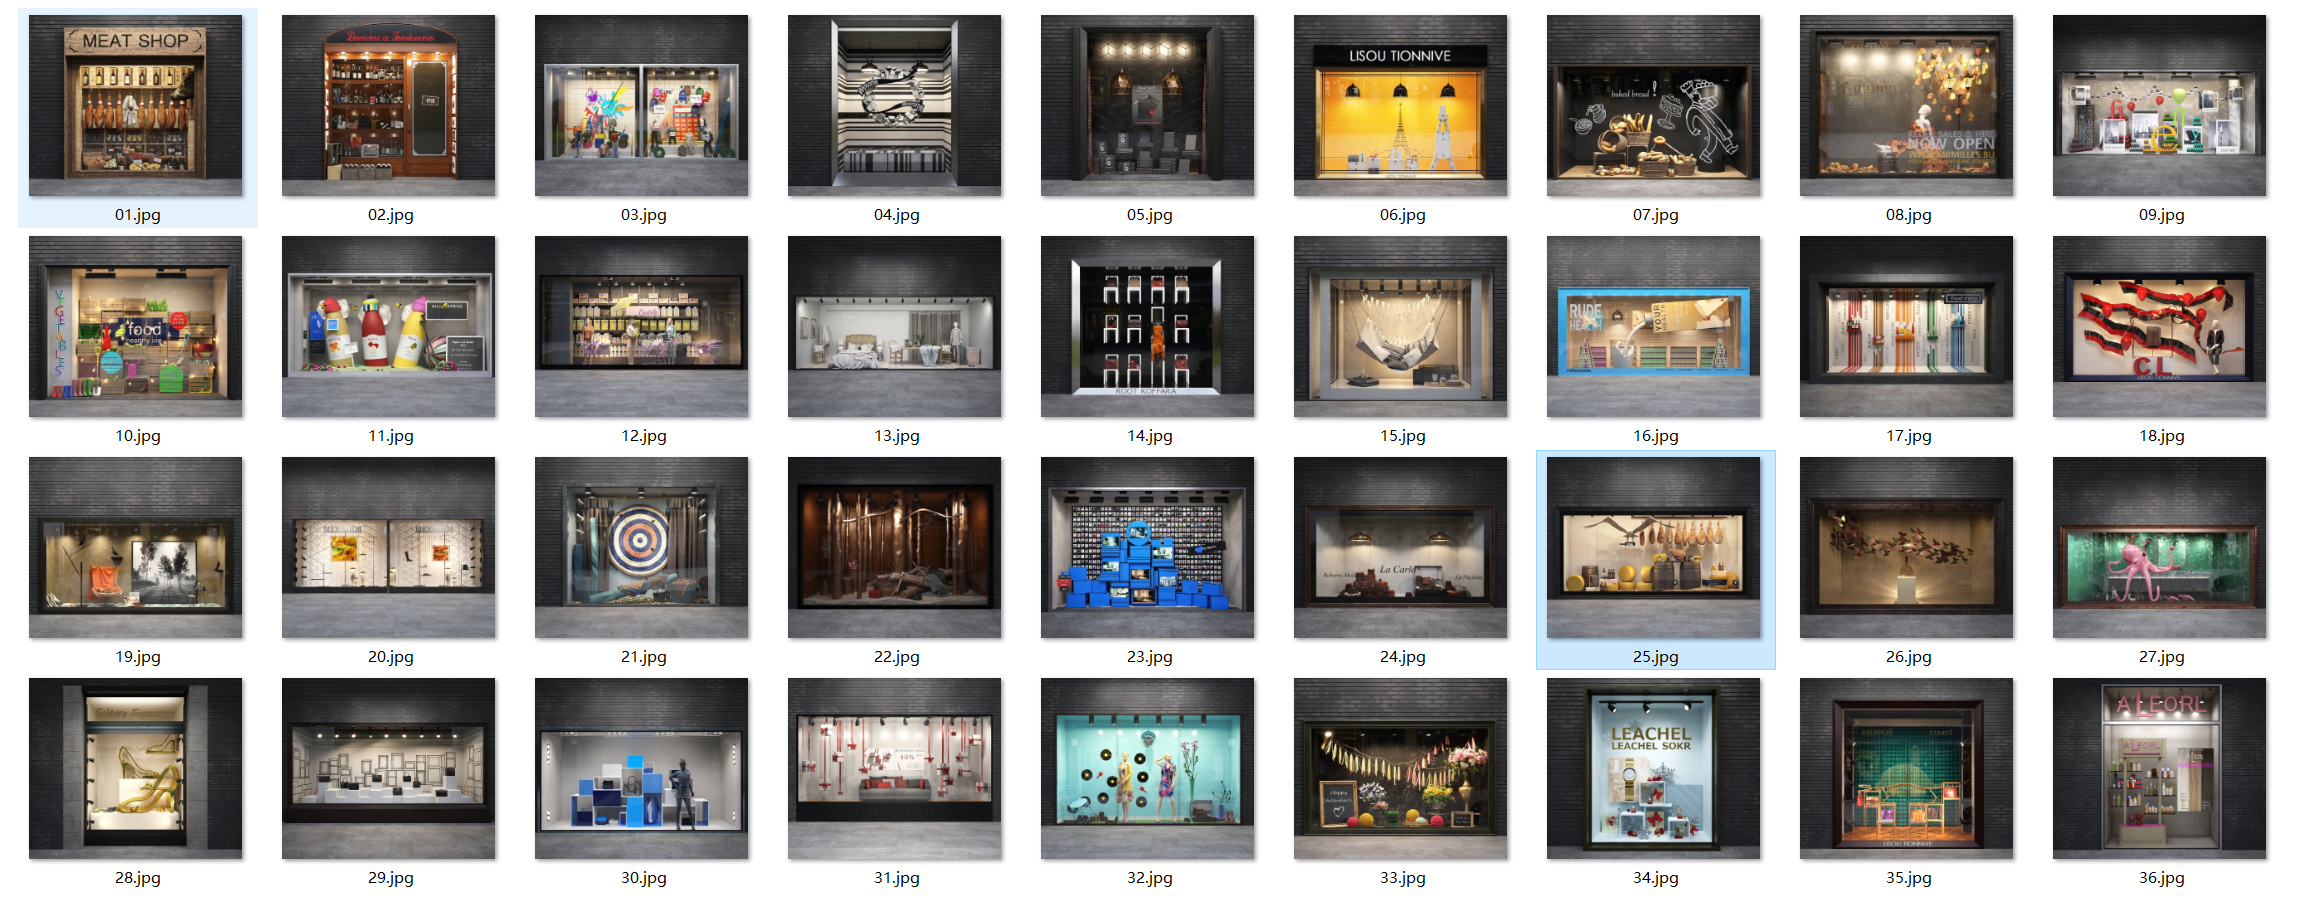Click the file name 36.jpg

pos(2162,878)
